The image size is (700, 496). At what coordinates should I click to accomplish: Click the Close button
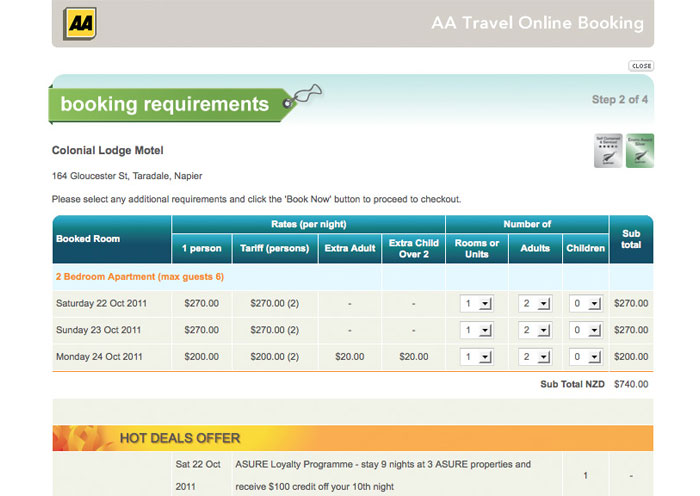click(641, 66)
